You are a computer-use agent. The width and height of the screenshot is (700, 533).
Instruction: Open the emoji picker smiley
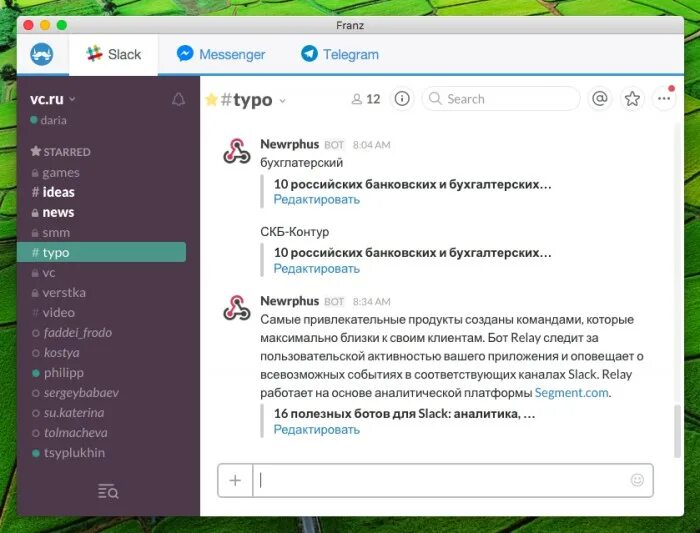pos(637,480)
